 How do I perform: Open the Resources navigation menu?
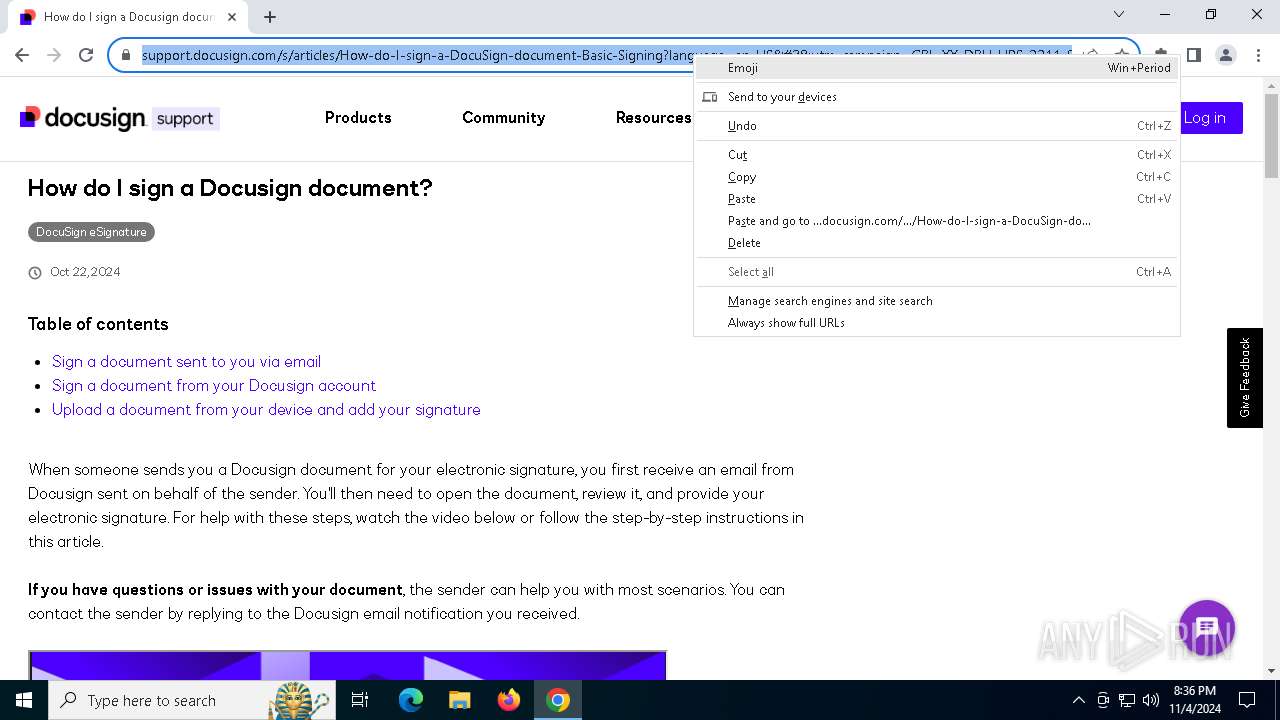point(653,118)
